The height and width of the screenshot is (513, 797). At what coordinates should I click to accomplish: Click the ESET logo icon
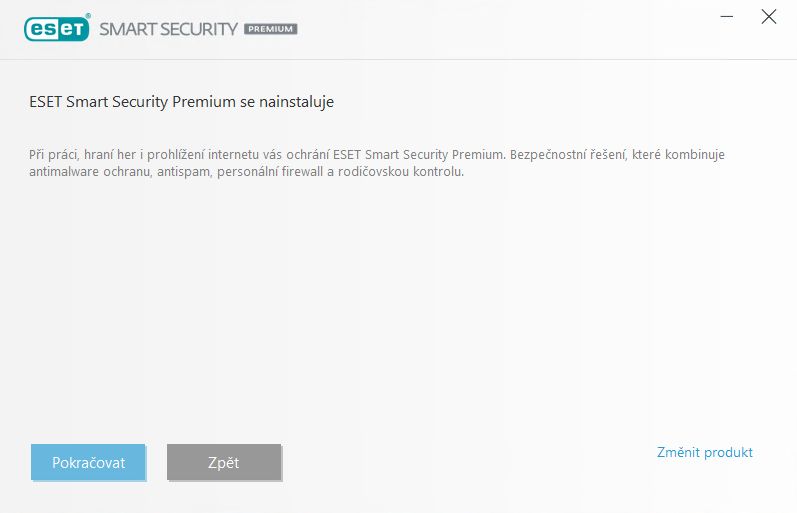pyautogui.click(x=56, y=29)
